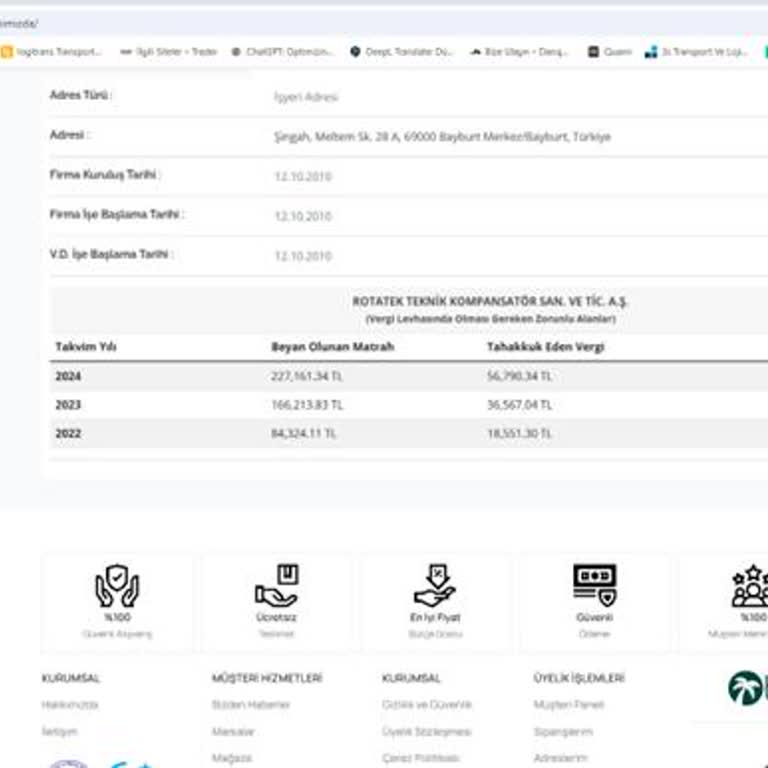The height and width of the screenshot is (768, 768).
Task: Click the customer satisfaction stars icon
Action: (750, 586)
